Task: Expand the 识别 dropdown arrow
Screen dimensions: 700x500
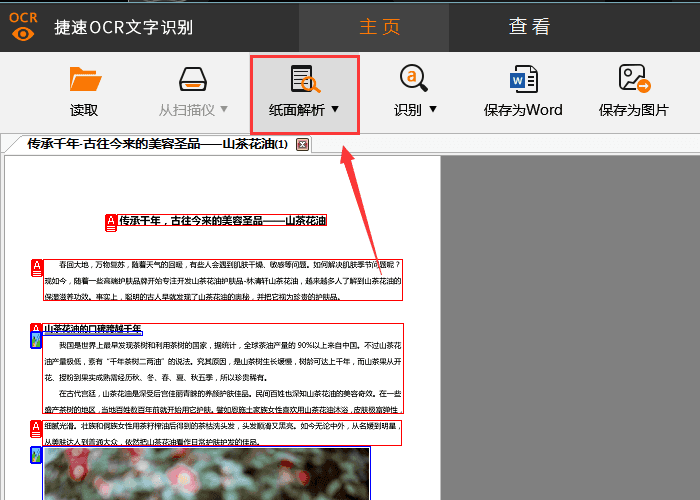Action: click(433, 108)
